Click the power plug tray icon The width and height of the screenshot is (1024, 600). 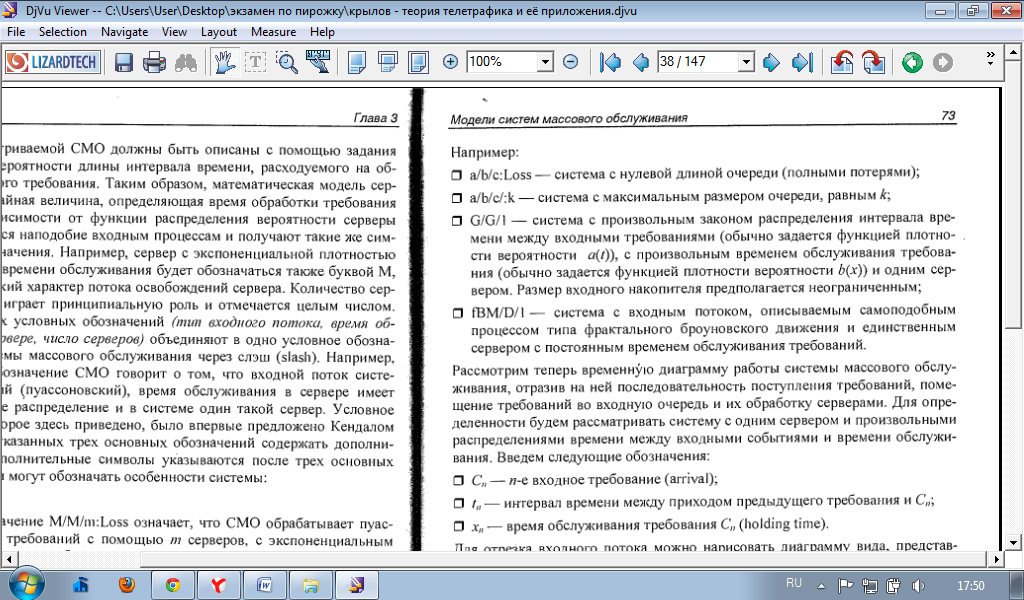(893, 586)
